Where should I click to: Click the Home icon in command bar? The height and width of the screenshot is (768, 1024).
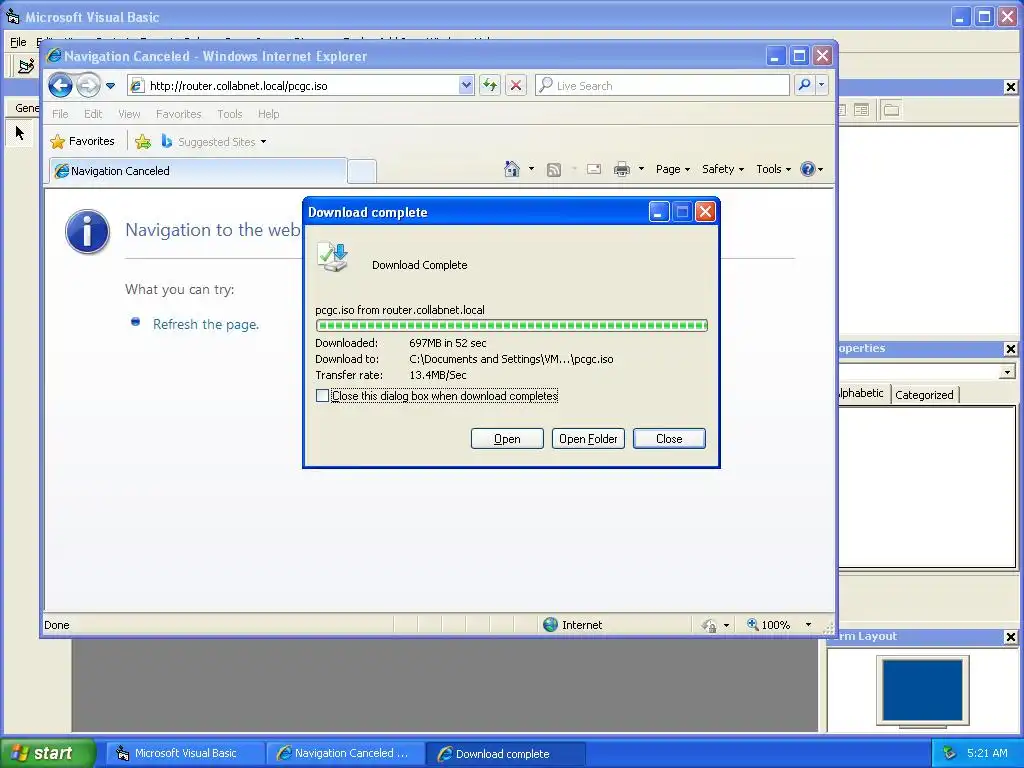[512, 169]
